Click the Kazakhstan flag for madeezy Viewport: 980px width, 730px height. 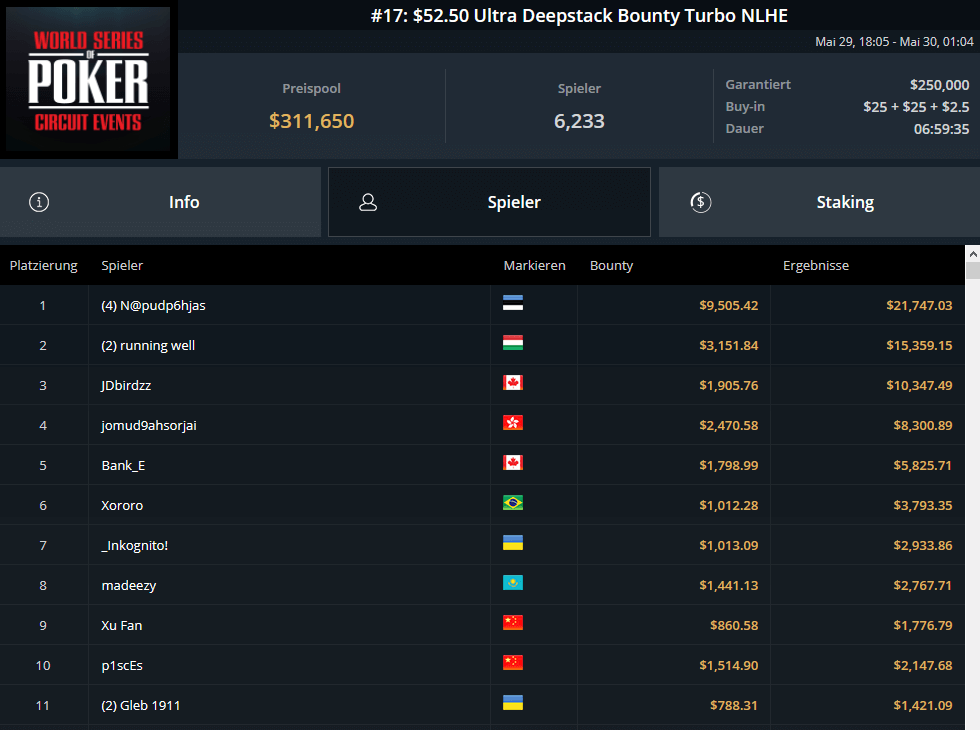(x=513, y=584)
